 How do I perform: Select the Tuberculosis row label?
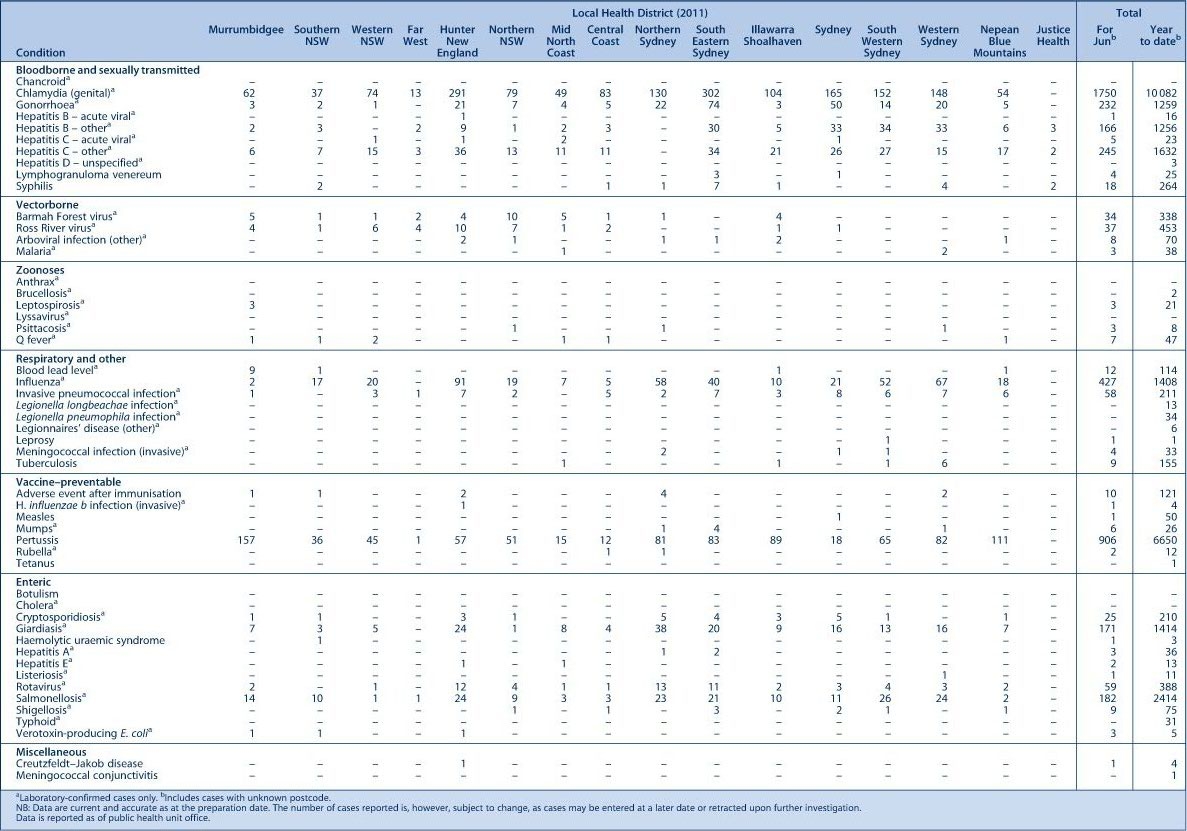click(x=46, y=463)
